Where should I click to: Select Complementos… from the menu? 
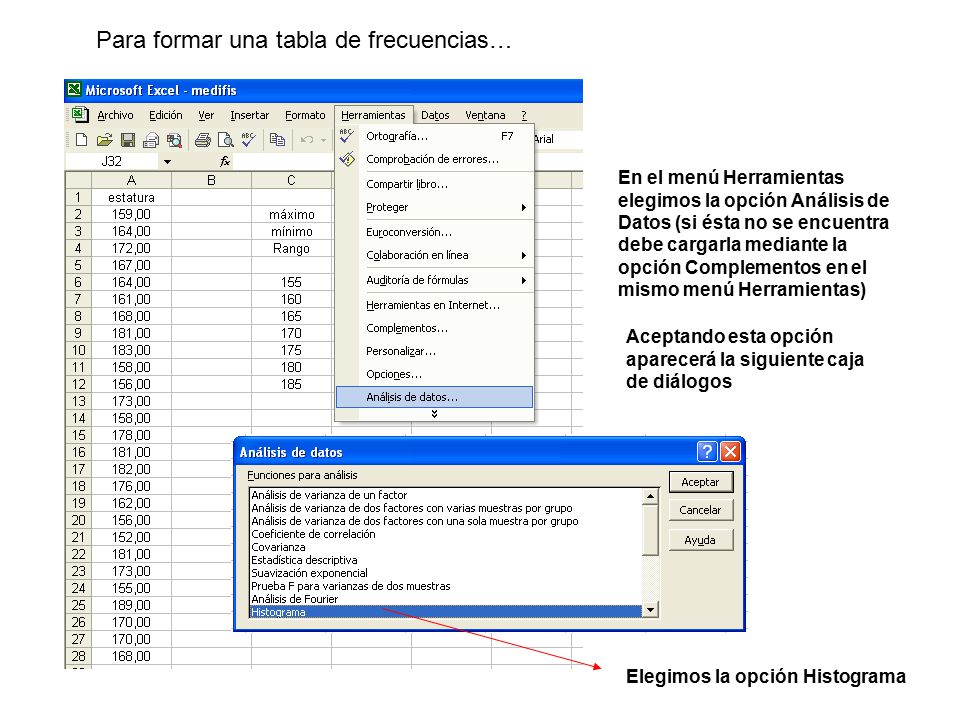434,328
